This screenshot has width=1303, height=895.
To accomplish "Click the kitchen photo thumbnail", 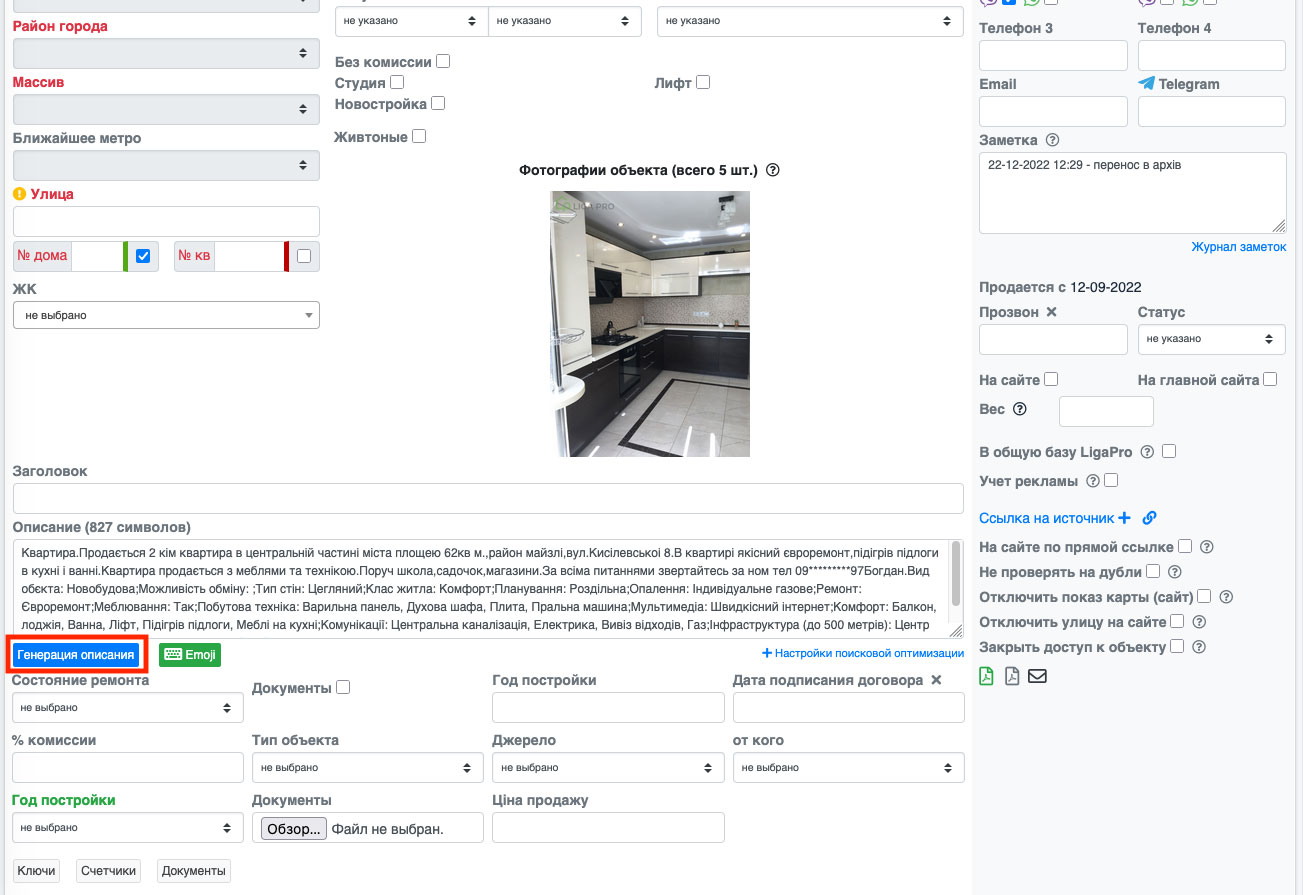I will coord(650,324).
